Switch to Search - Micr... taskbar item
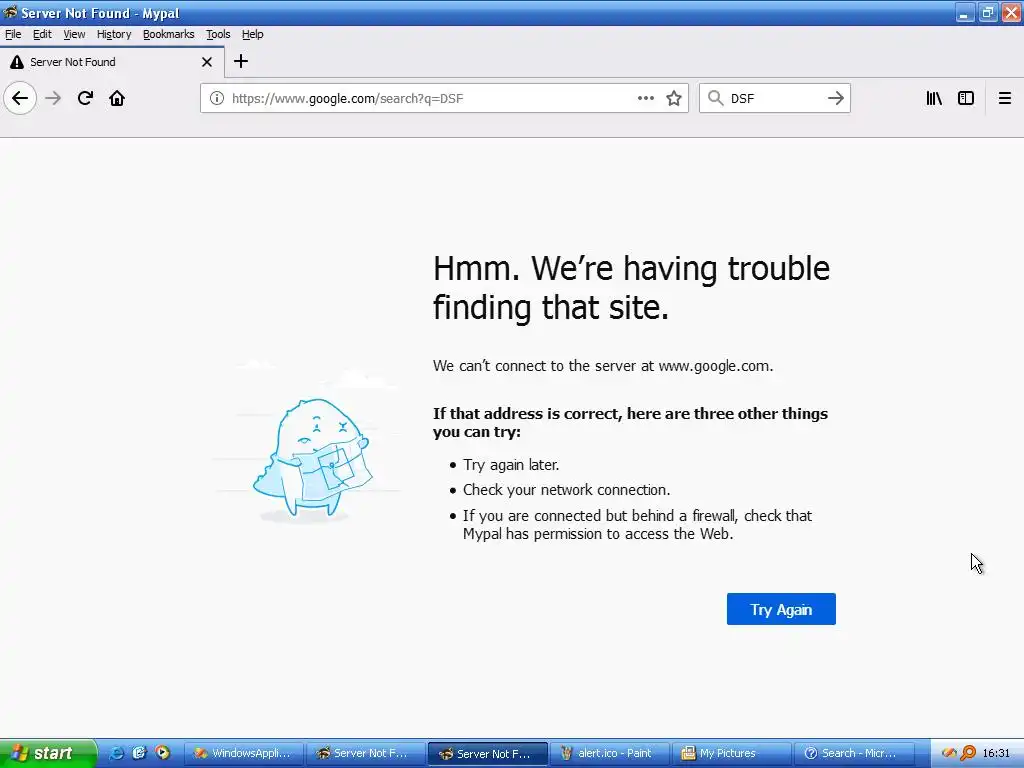The image size is (1024, 768). coord(855,753)
